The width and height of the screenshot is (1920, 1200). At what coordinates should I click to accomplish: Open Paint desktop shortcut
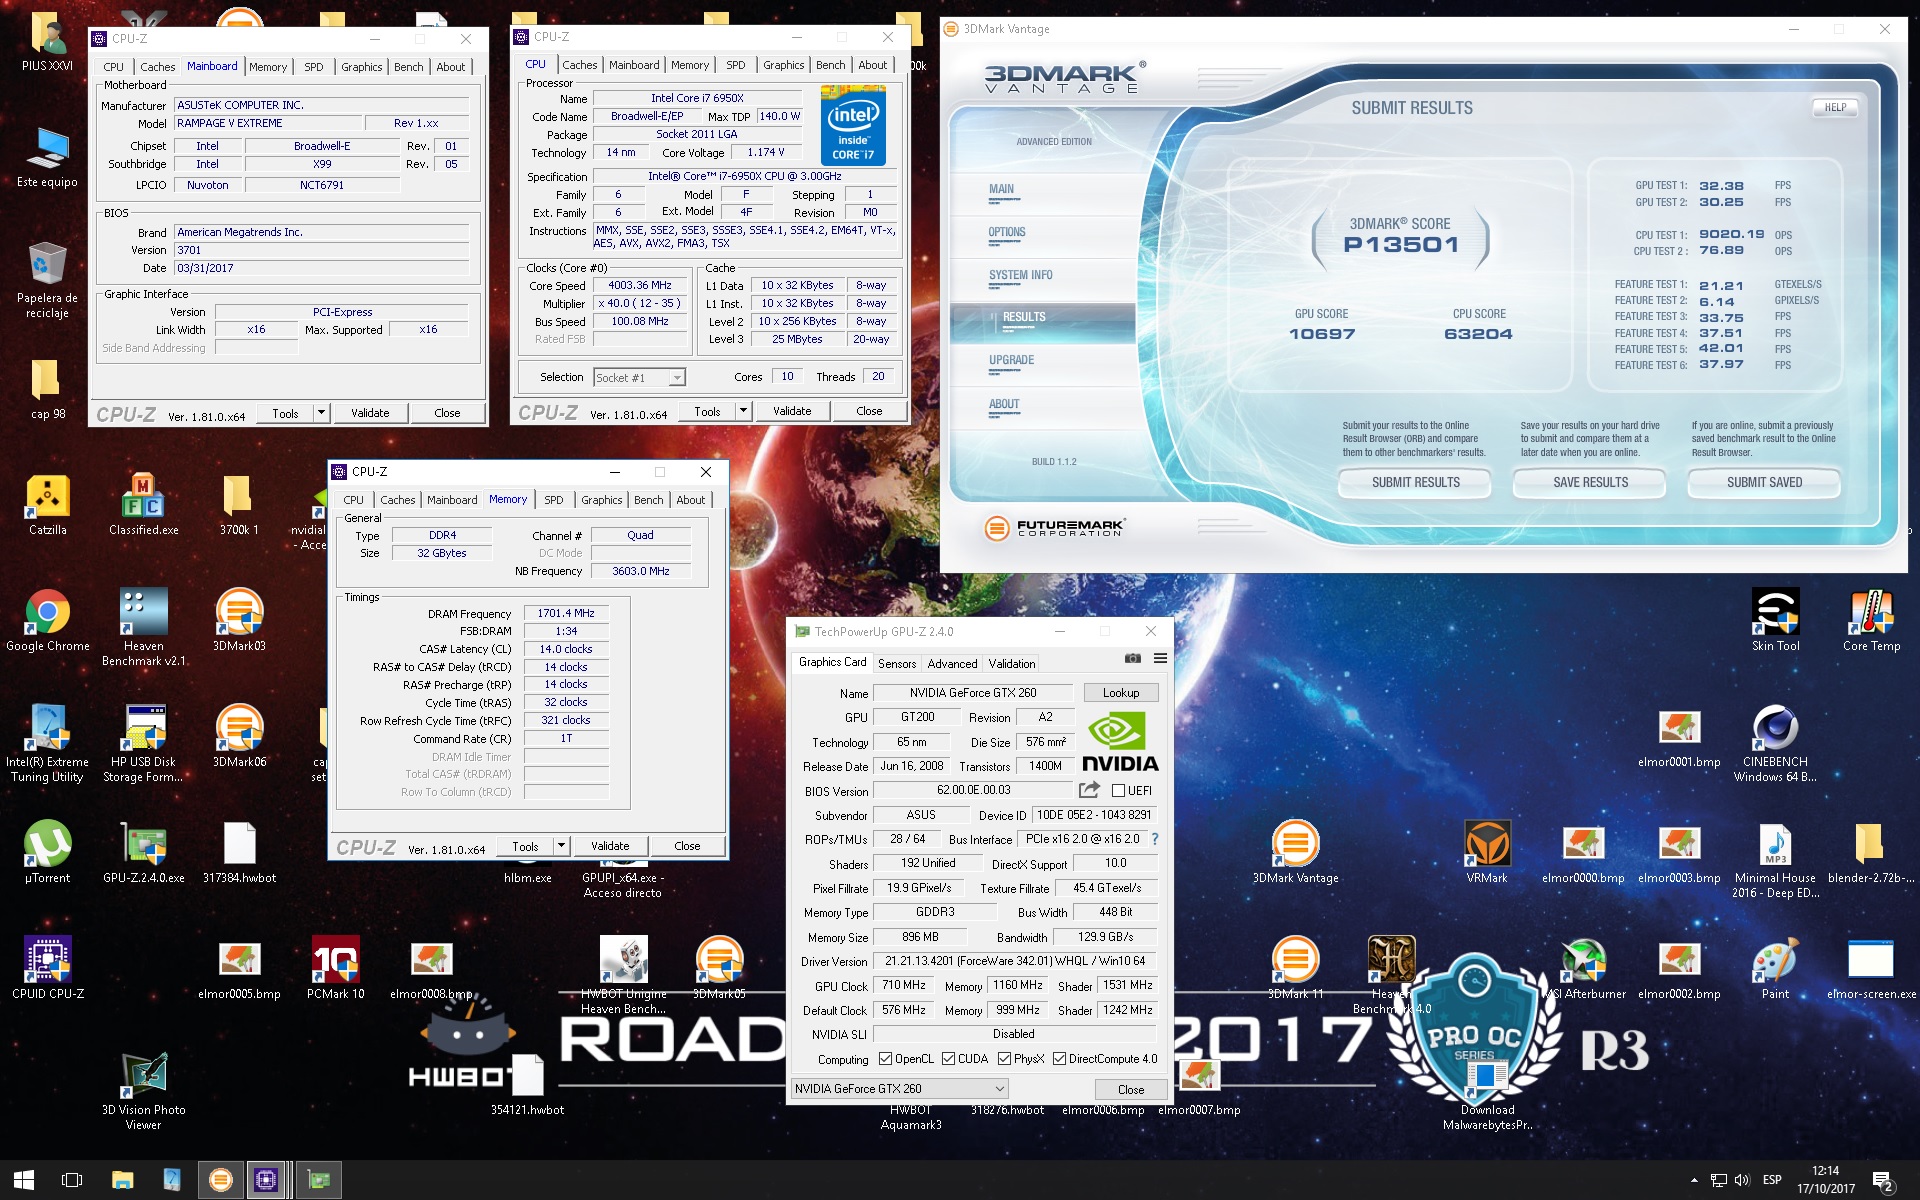(1775, 969)
